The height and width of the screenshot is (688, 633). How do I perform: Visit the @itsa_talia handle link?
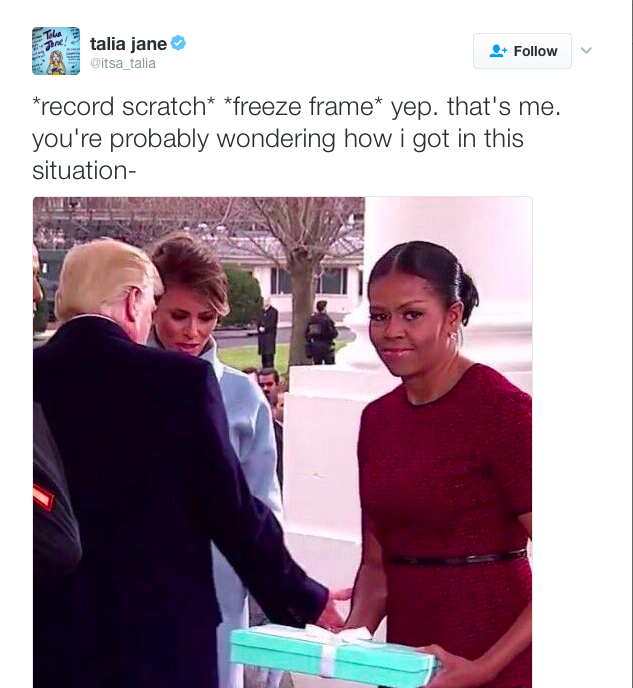pos(123,64)
